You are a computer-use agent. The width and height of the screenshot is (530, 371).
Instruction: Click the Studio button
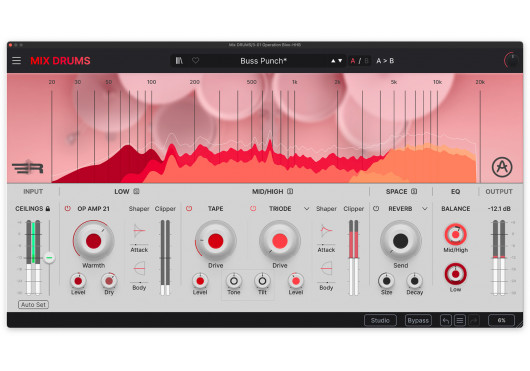tap(380, 320)
